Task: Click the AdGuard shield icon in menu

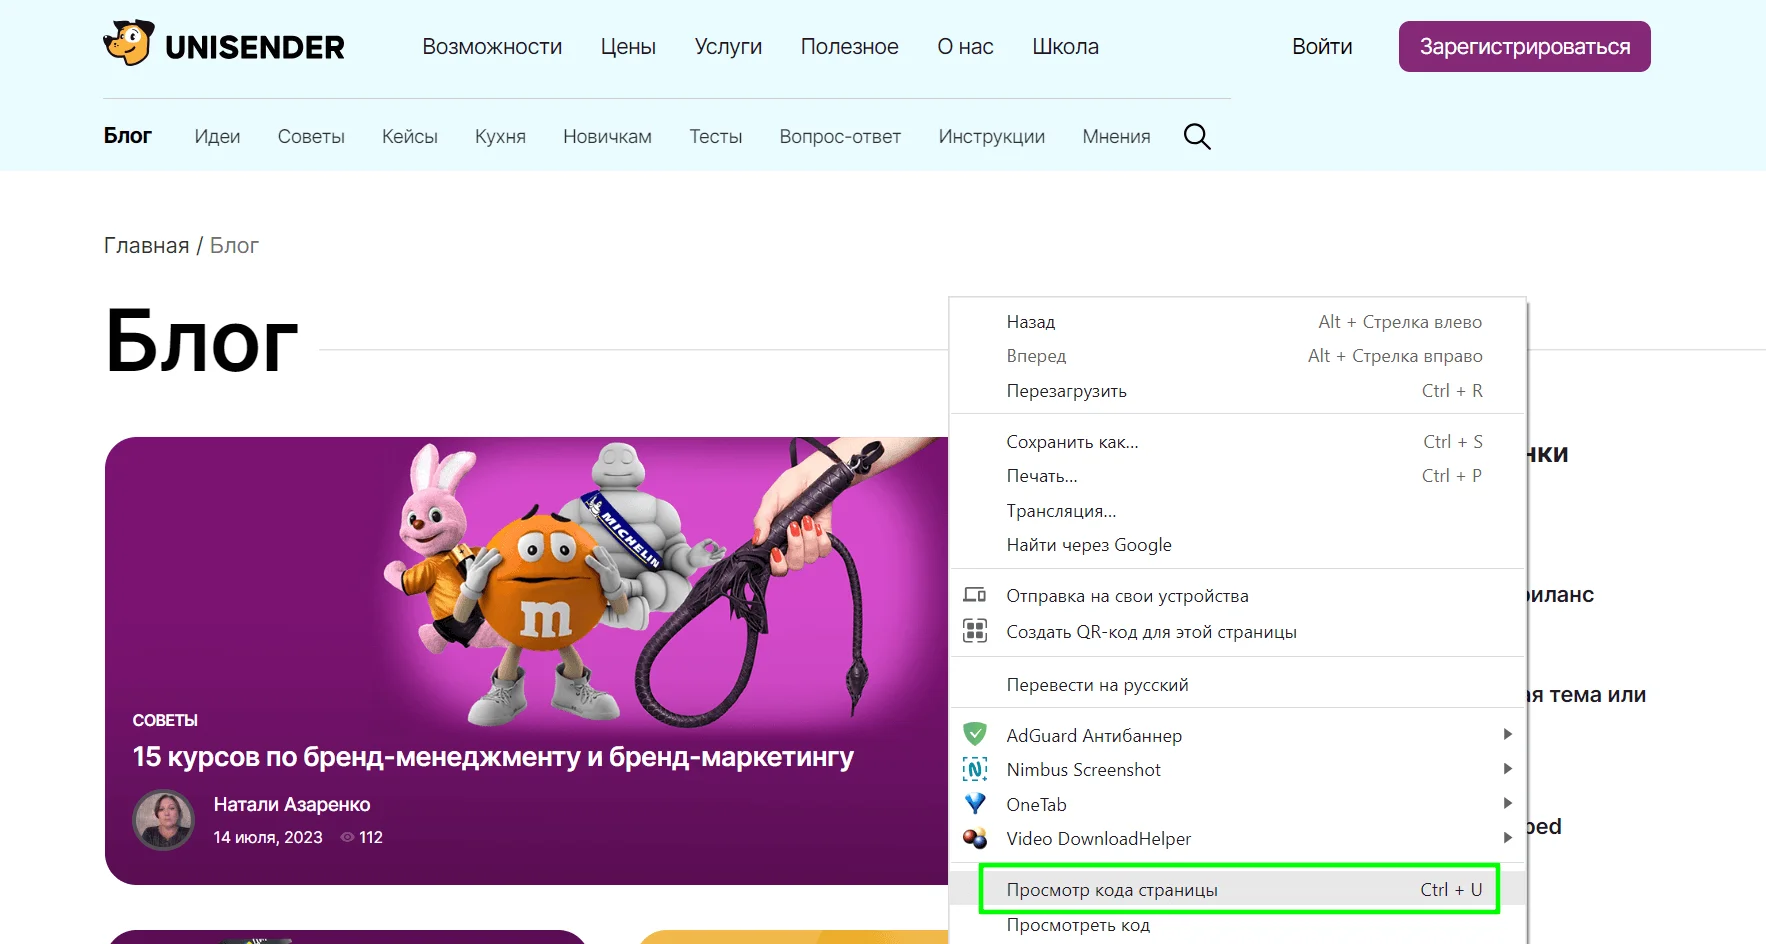Action: [x=975, y=735]
